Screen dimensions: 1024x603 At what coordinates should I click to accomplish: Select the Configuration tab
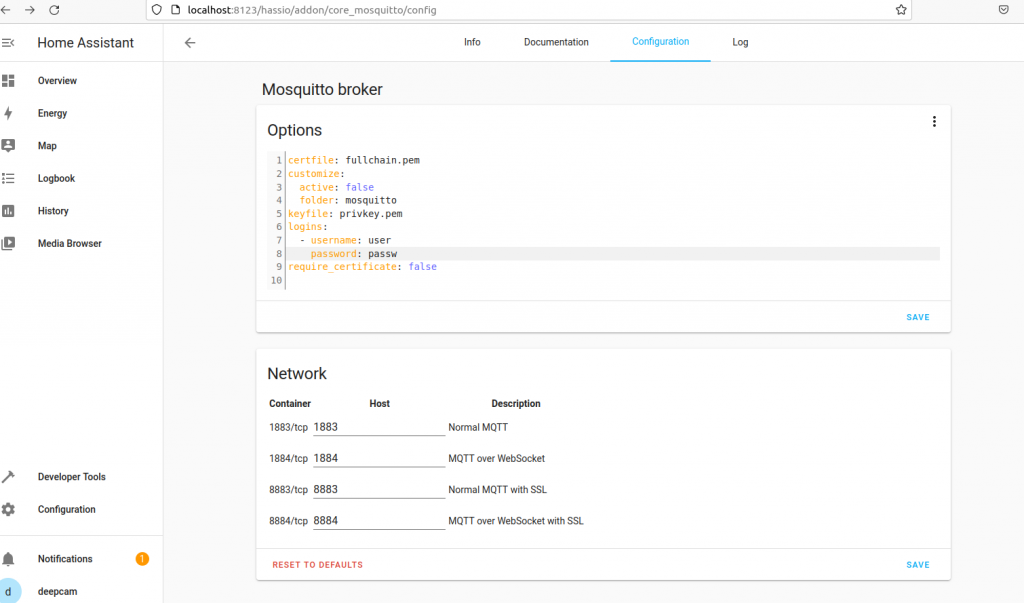click(660, 42)
